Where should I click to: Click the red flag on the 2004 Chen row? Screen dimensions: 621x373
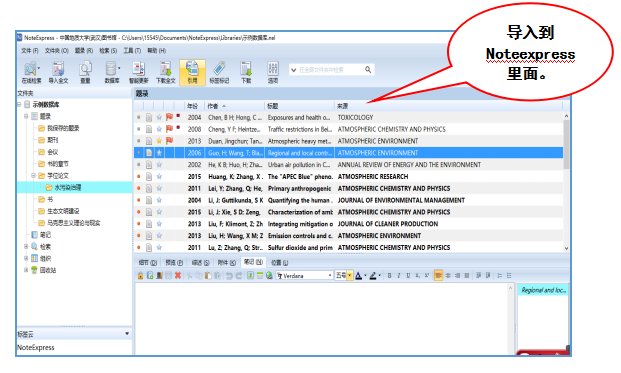170,117
